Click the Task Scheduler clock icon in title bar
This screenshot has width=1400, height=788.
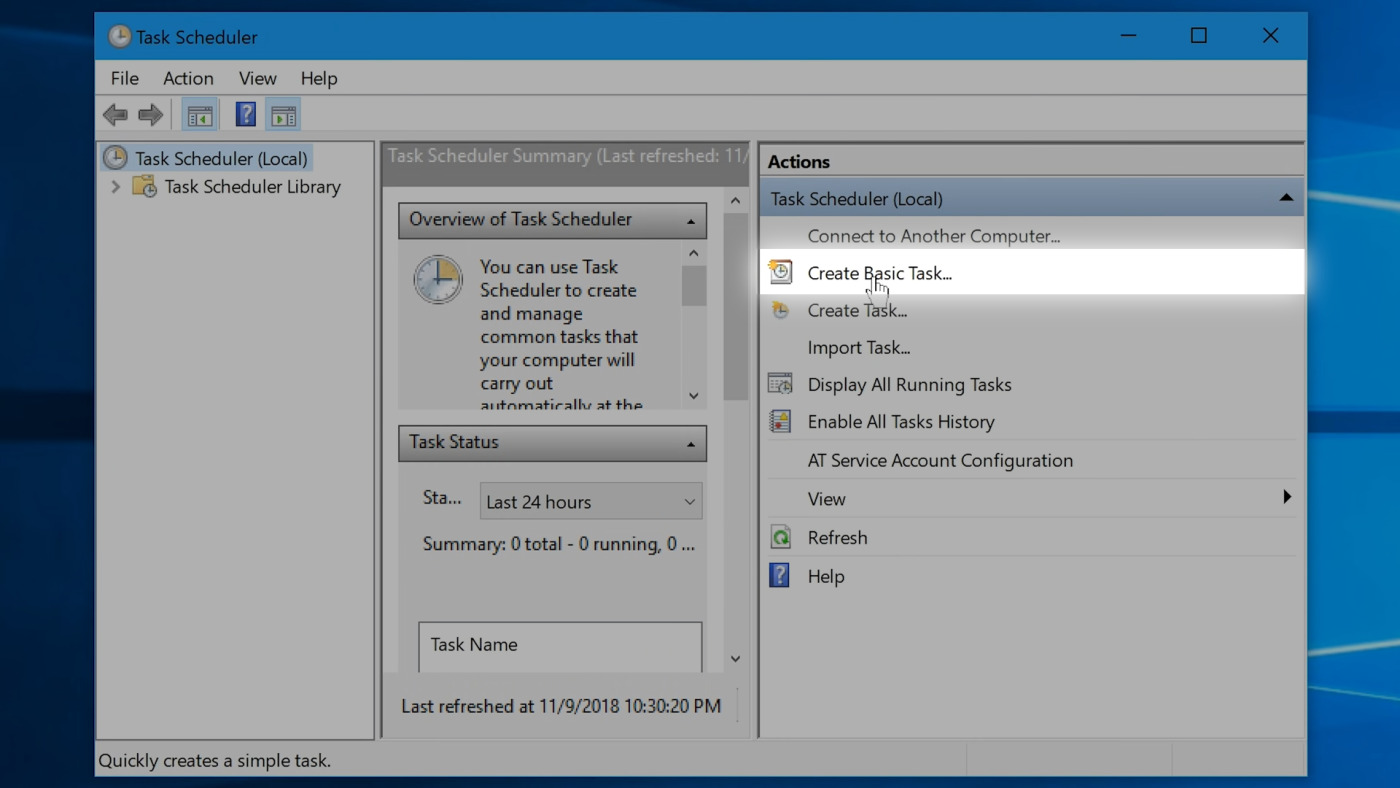click(119, 37)
